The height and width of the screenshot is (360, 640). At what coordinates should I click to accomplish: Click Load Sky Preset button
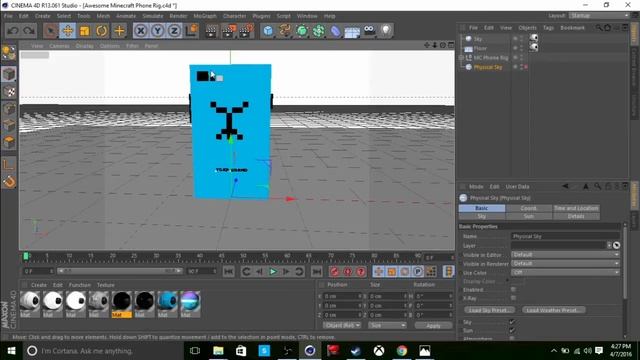pyautogui.click(x=489, y=310)
